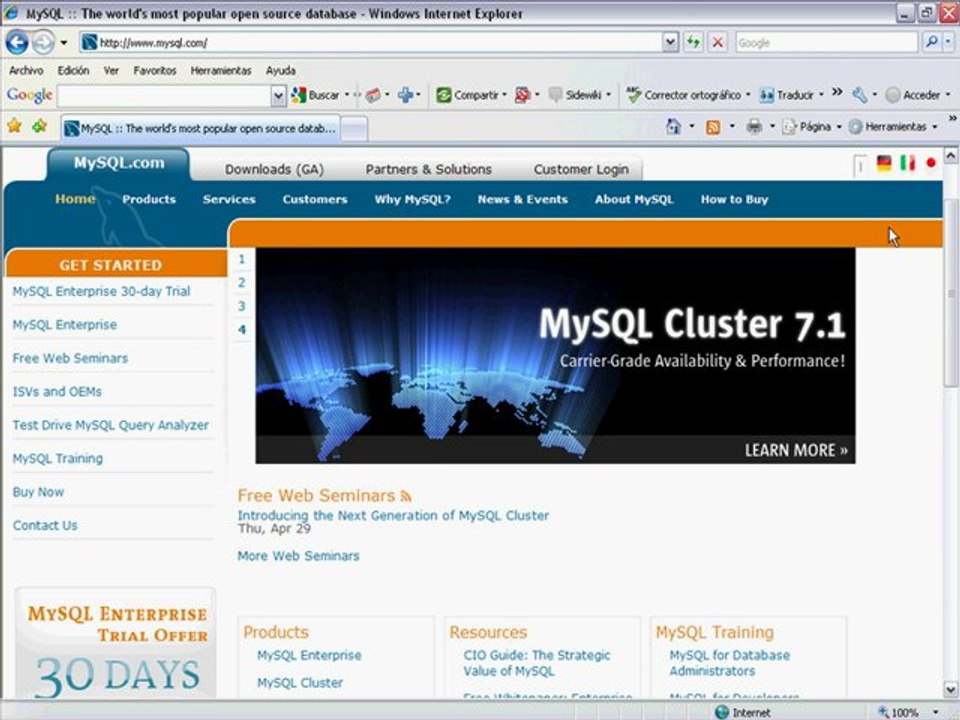Screen dimensions: 960x720
Task: Open the Página command bar dropdown
Action: tap(839, 127)
